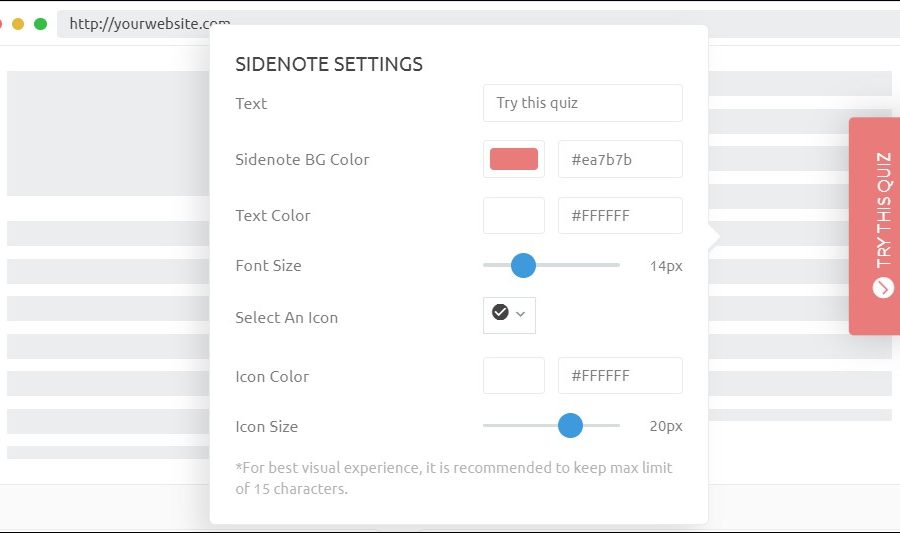Image resolution: width=900 pixels, height=533 pixels.
Task: Click the Icon Size slider track left end
Action: coord(488,425)
